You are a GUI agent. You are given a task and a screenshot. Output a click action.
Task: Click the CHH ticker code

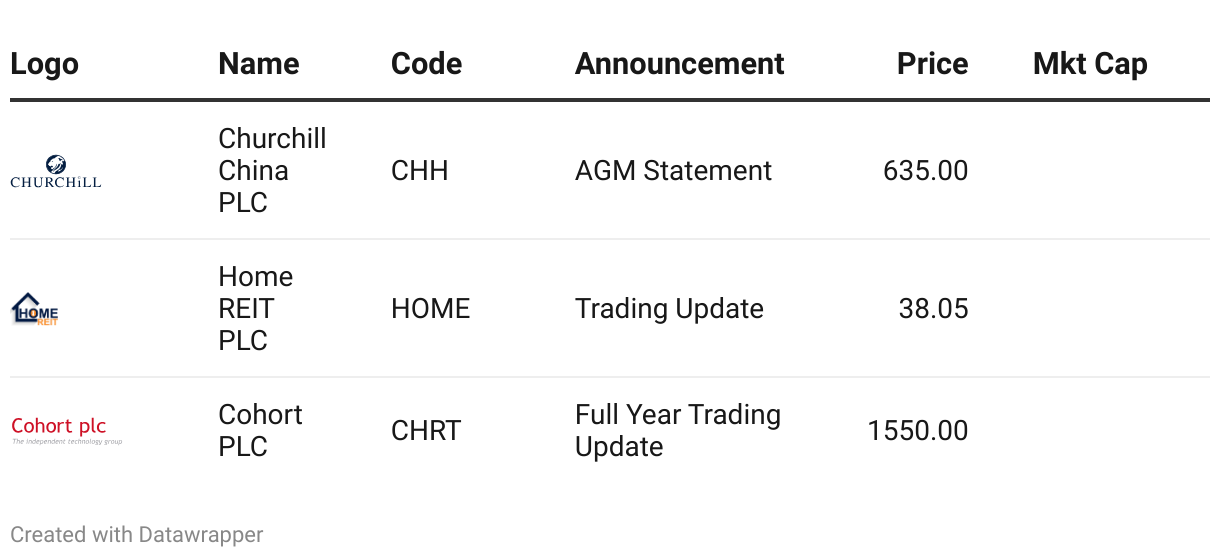(419, 171)
